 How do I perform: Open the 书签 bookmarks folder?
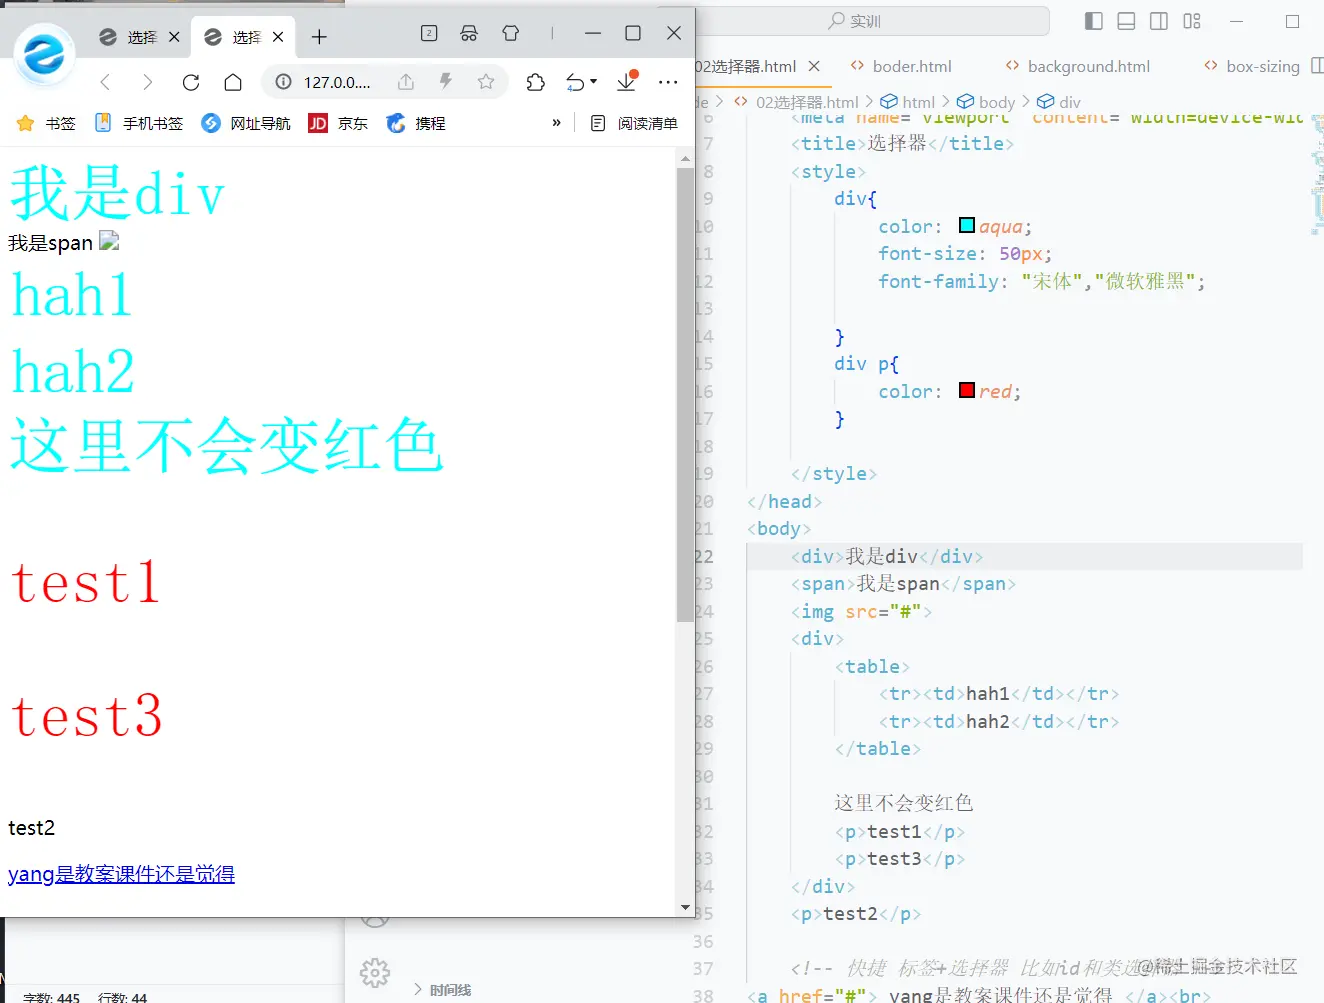click(46, 123)
